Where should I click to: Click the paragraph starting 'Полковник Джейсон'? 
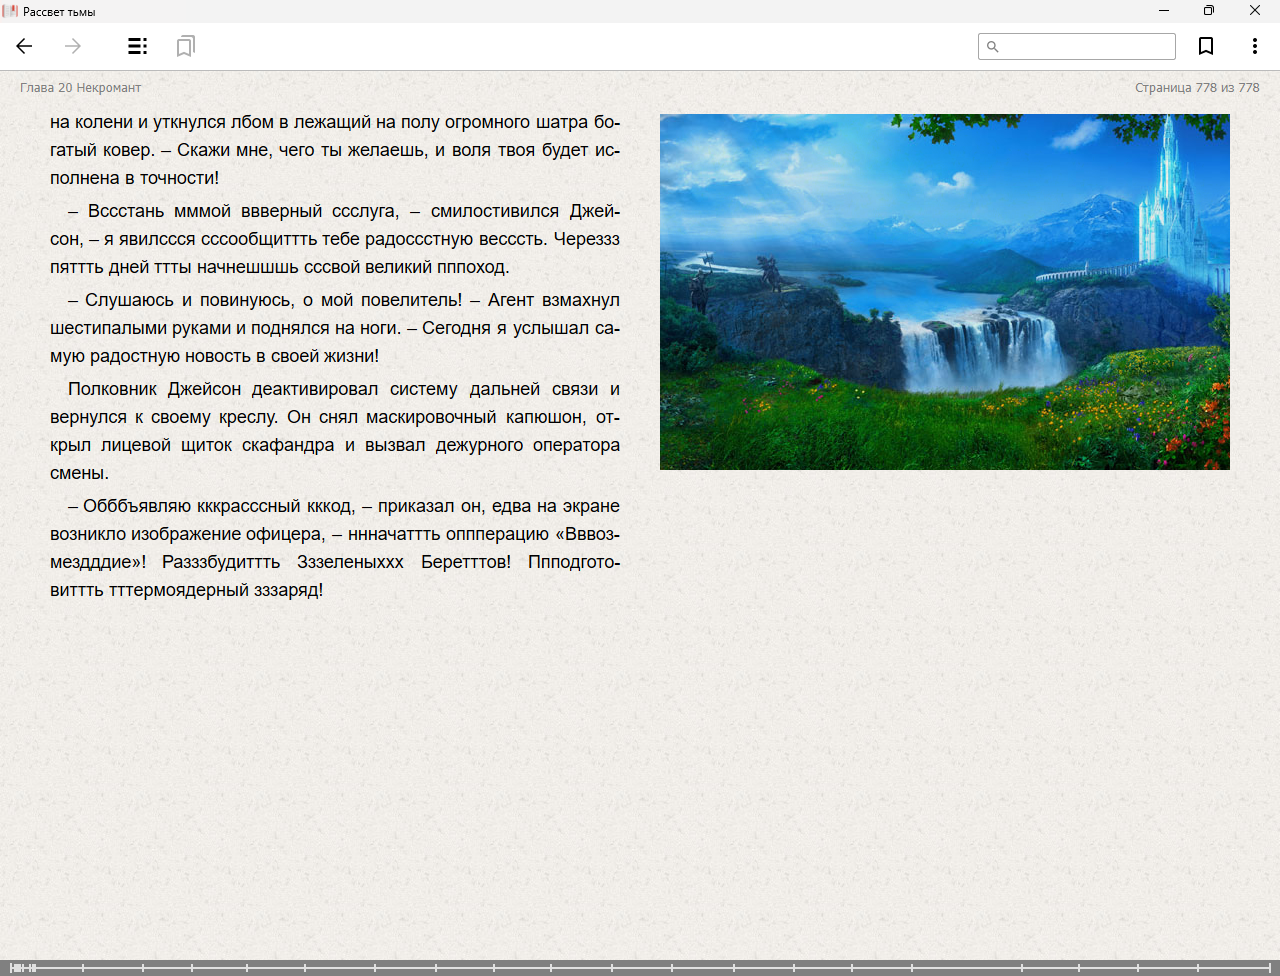click(335, 430)
